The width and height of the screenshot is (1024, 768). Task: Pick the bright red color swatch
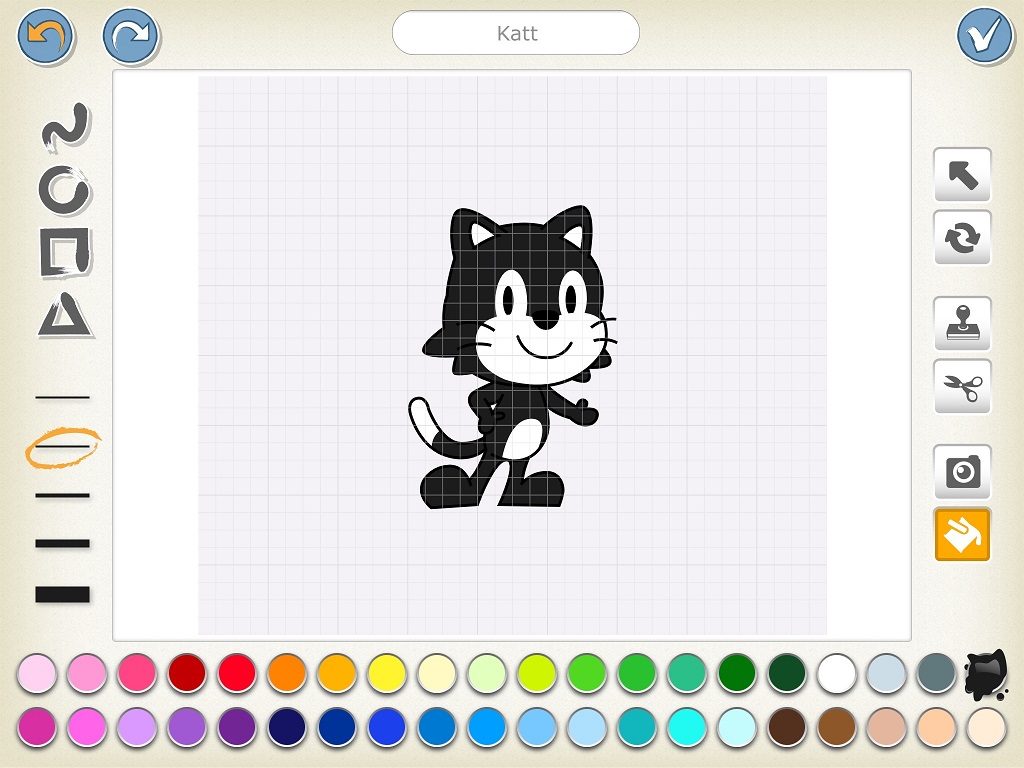click(236, 673)
